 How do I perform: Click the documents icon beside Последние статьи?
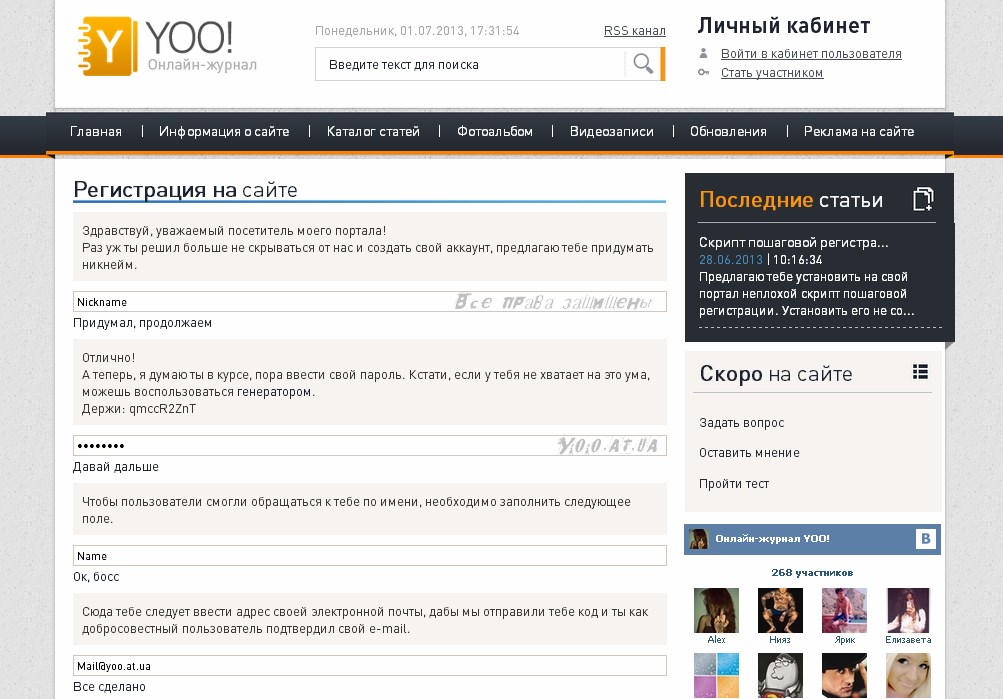click(x=923, y=199)
